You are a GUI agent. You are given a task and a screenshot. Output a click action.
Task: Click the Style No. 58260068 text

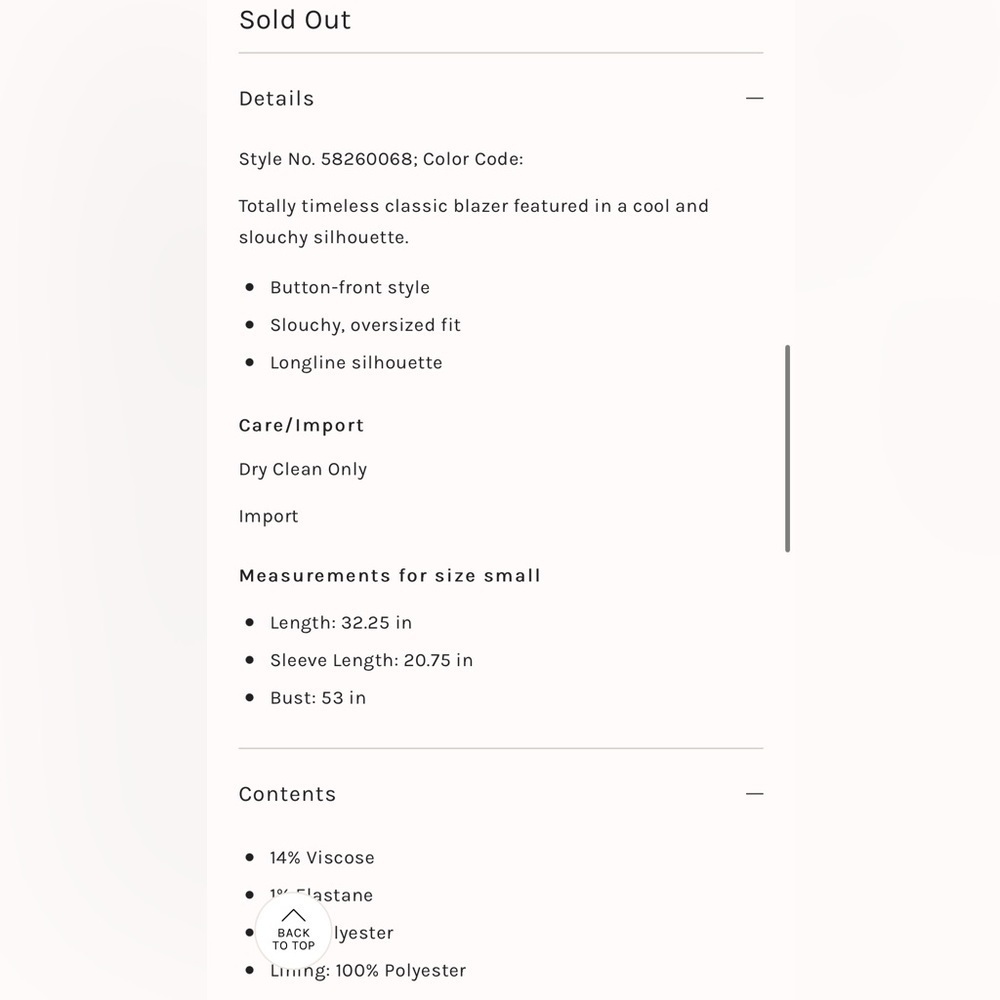pos(328,159)
